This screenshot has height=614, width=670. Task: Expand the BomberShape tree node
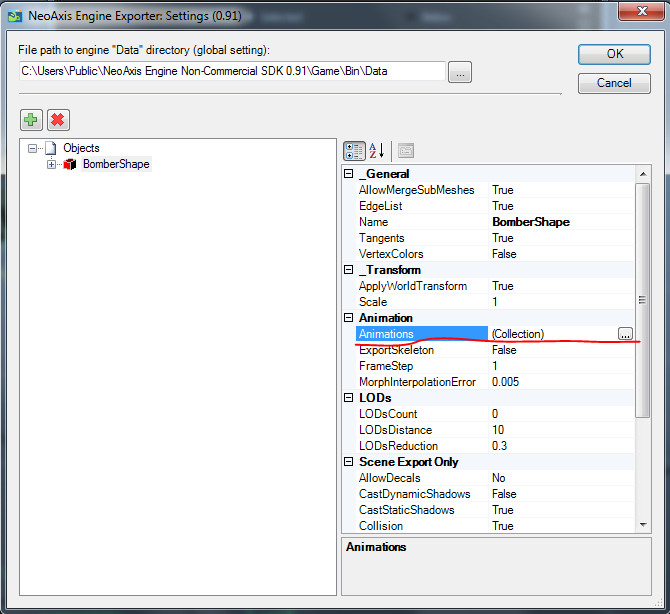click(x=51, y=165)
